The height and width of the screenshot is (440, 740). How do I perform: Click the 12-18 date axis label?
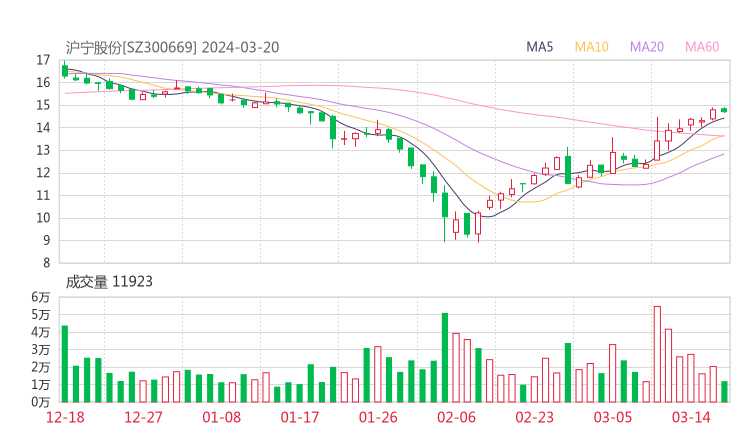(x=65, y=417)
